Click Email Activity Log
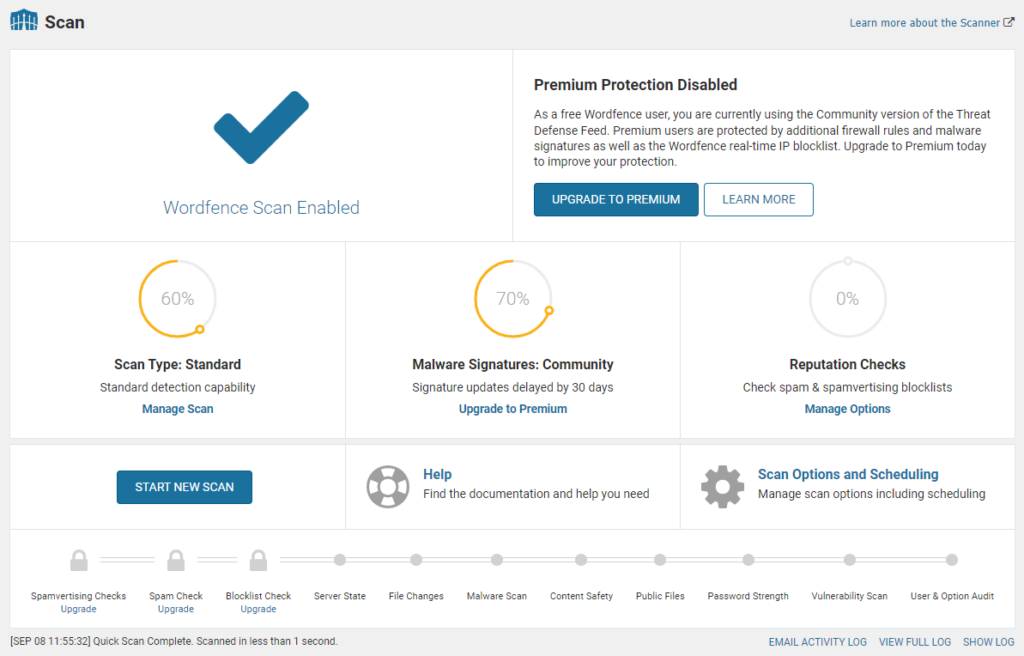Viewport: 1024px width, 656px height. coord(818,642)
